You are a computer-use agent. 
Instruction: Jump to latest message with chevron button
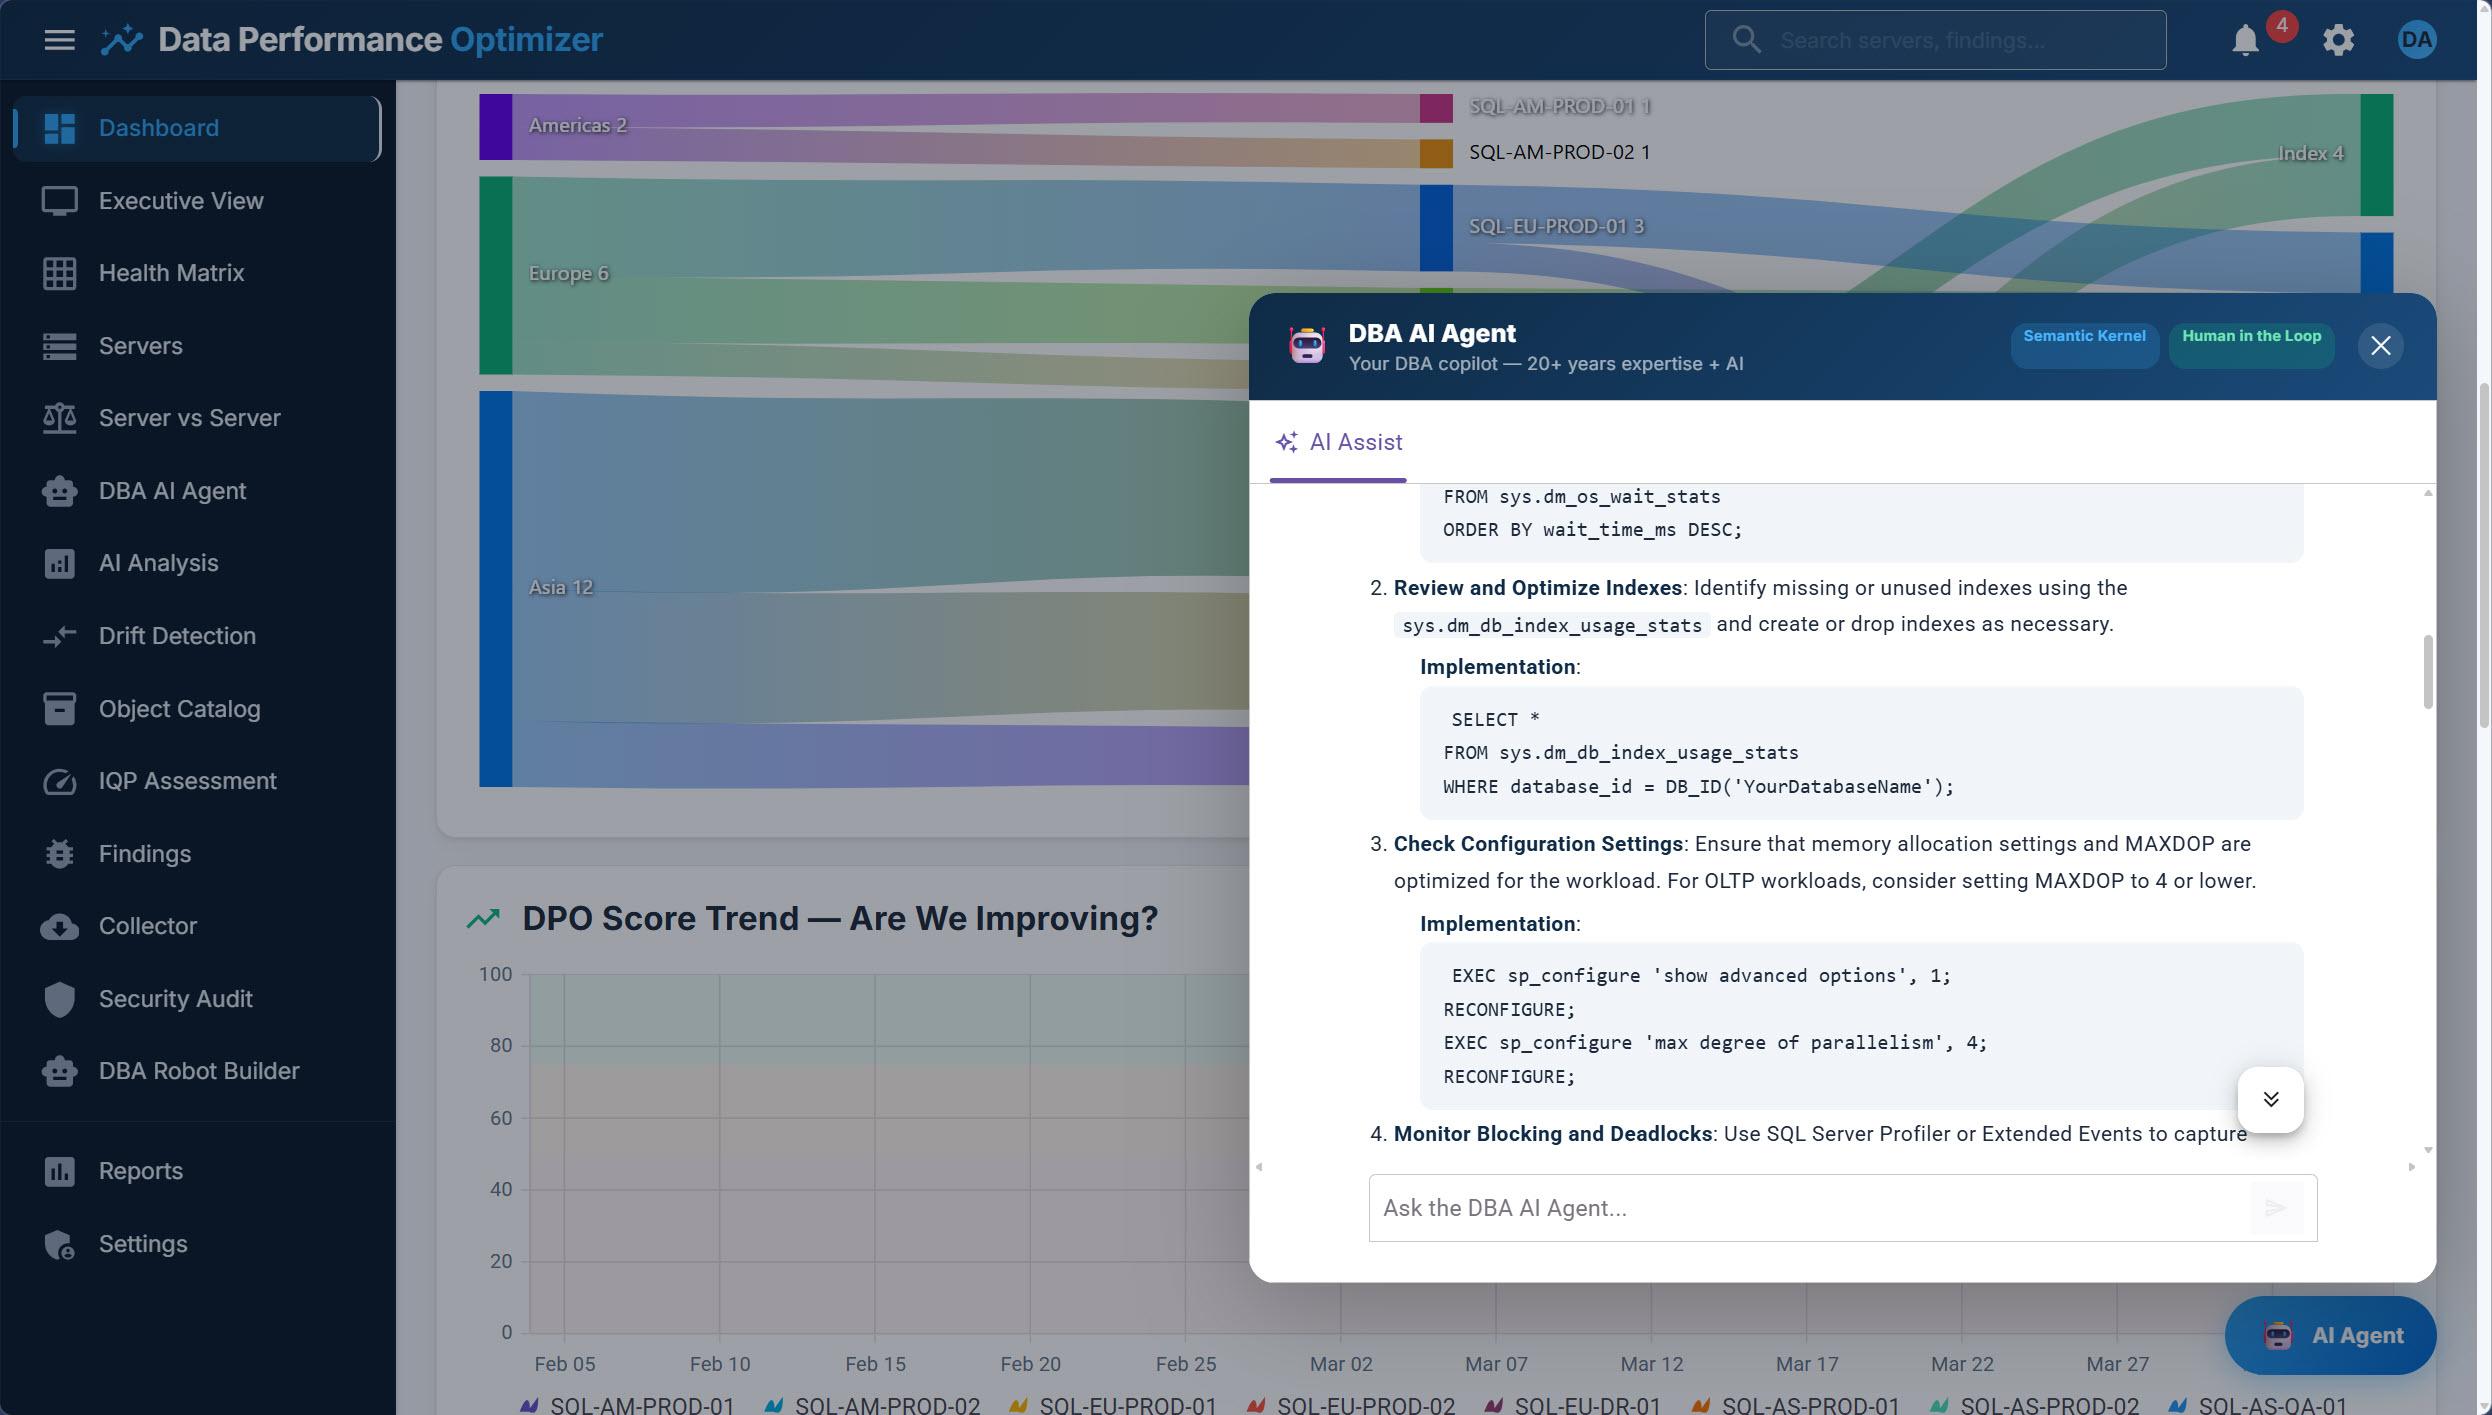2270,1099
